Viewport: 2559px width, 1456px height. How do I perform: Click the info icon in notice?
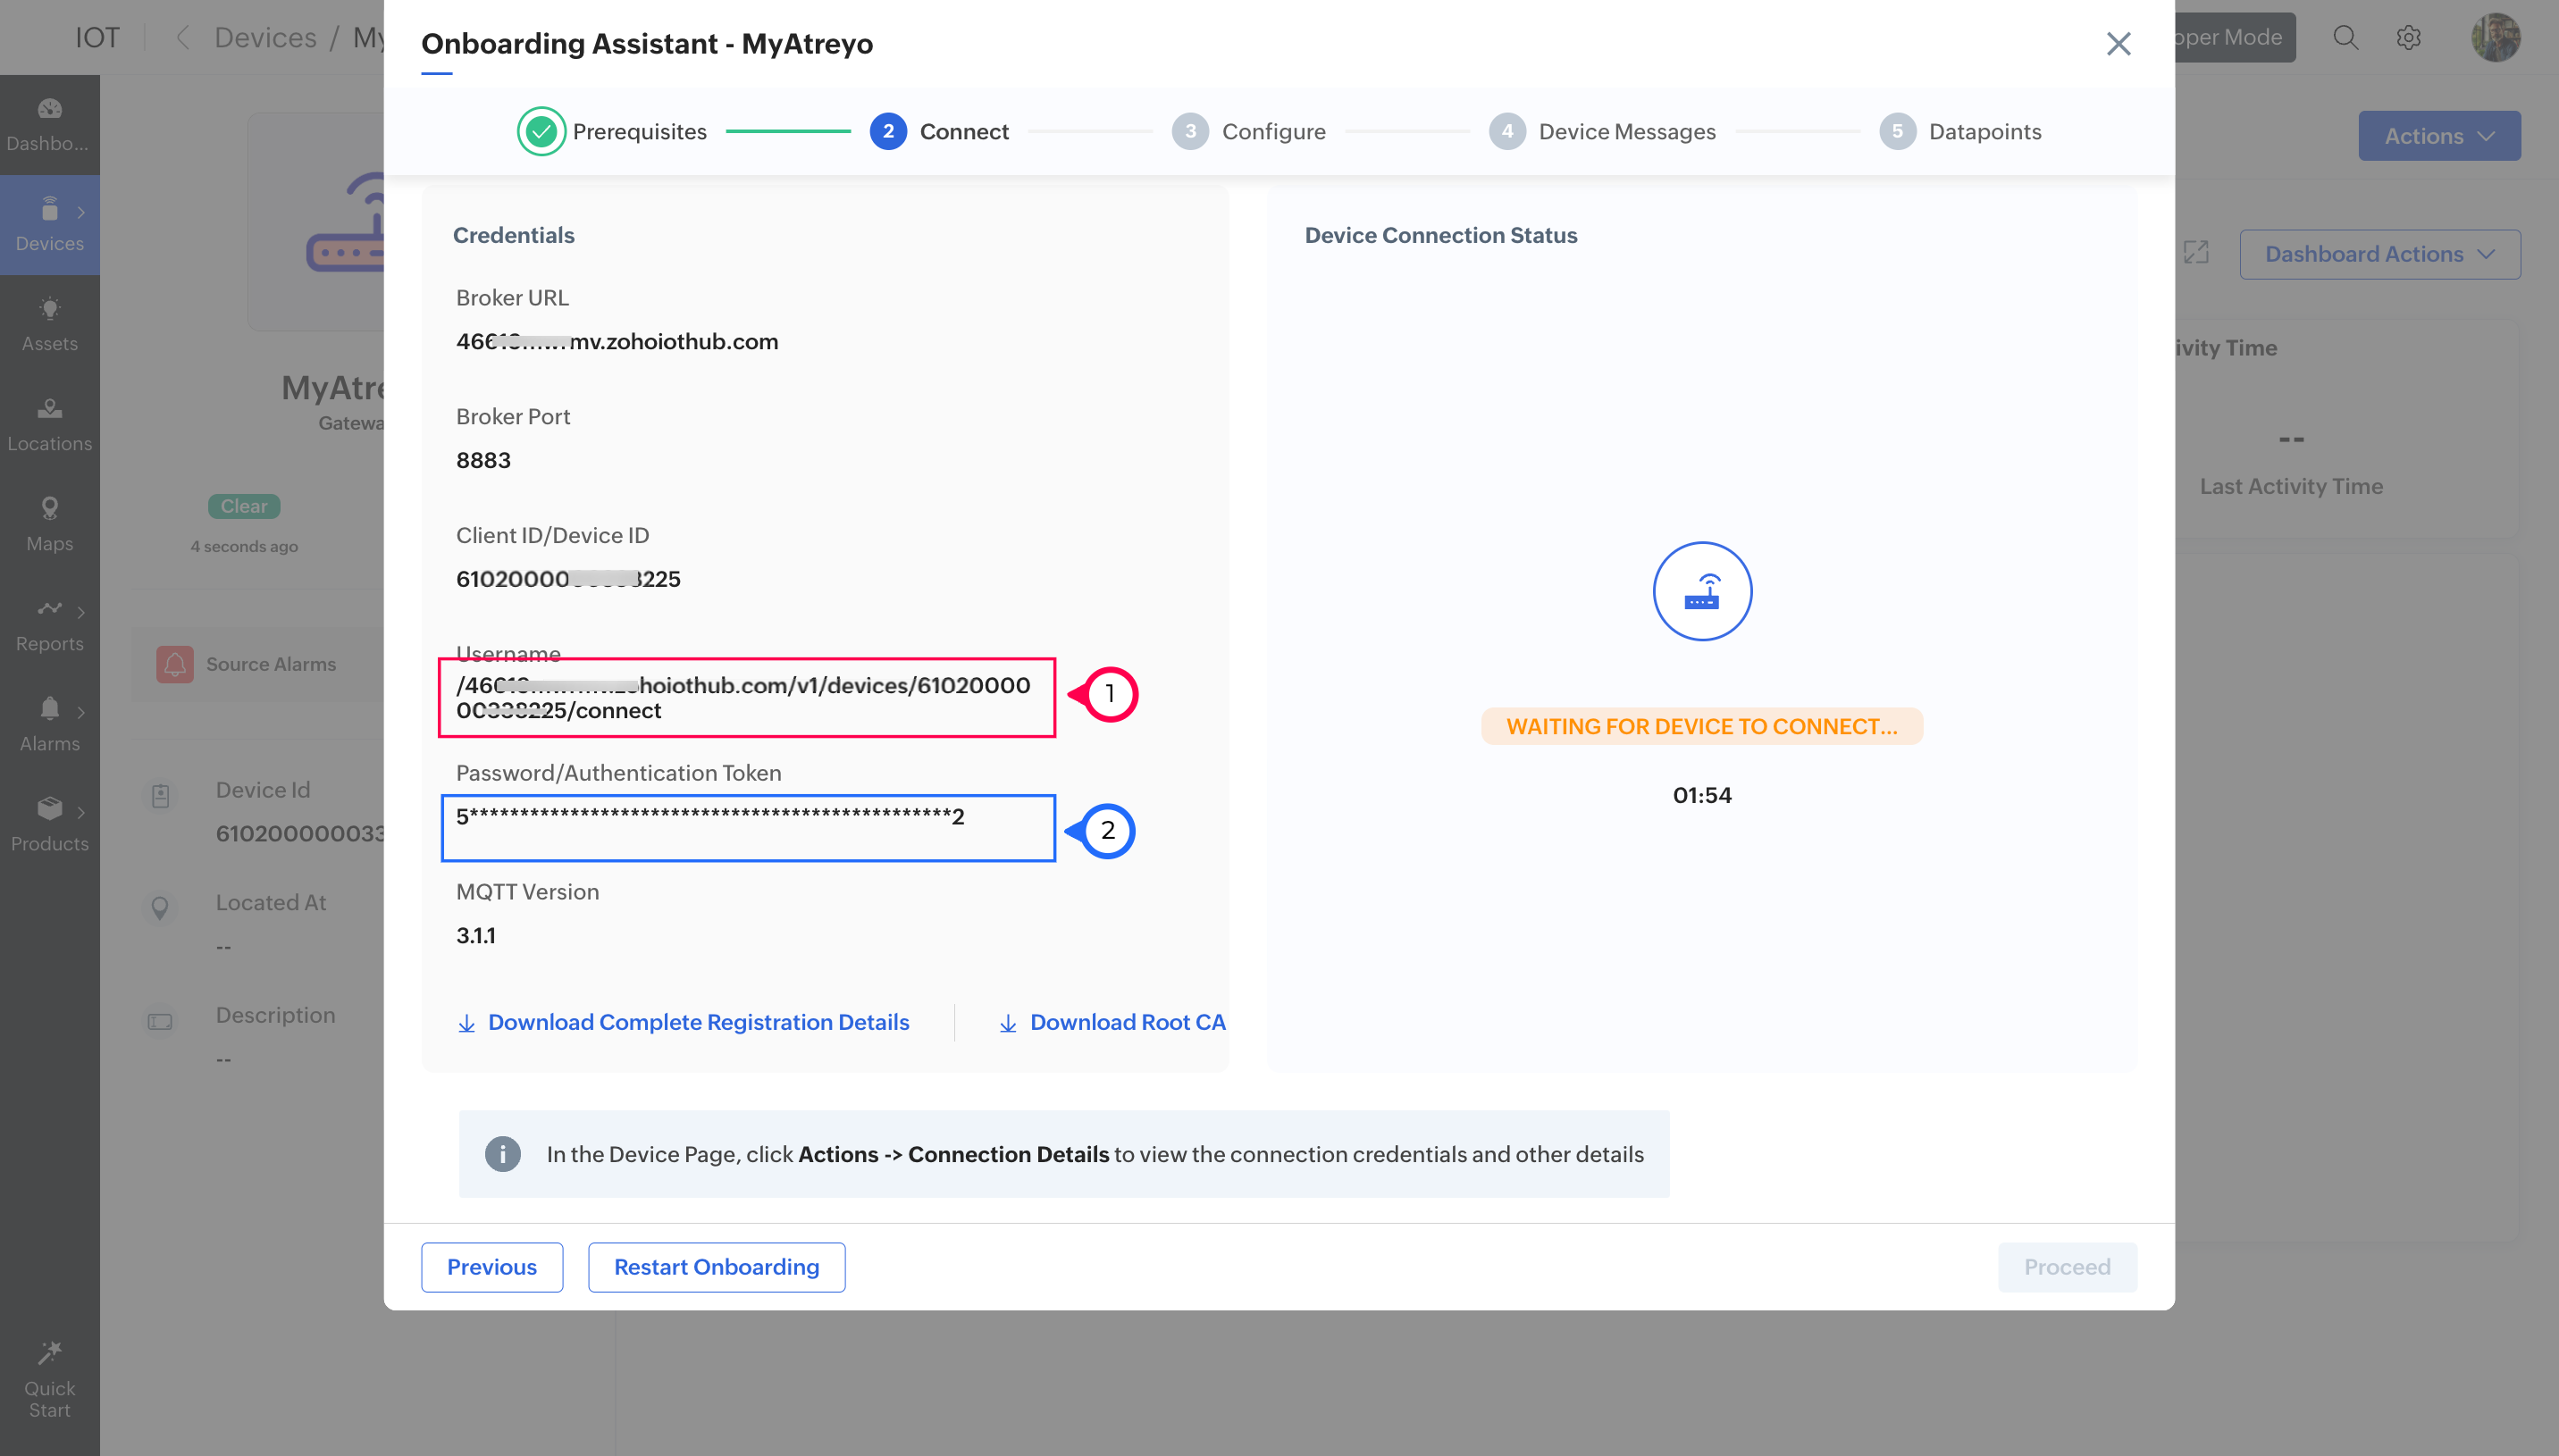[502, 1153]
